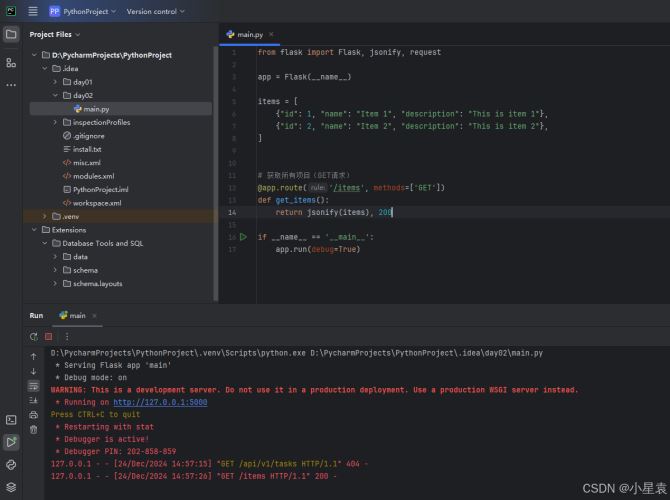Select workspace.xml in the project tree
Screen dimensions: 670x500
96,203
